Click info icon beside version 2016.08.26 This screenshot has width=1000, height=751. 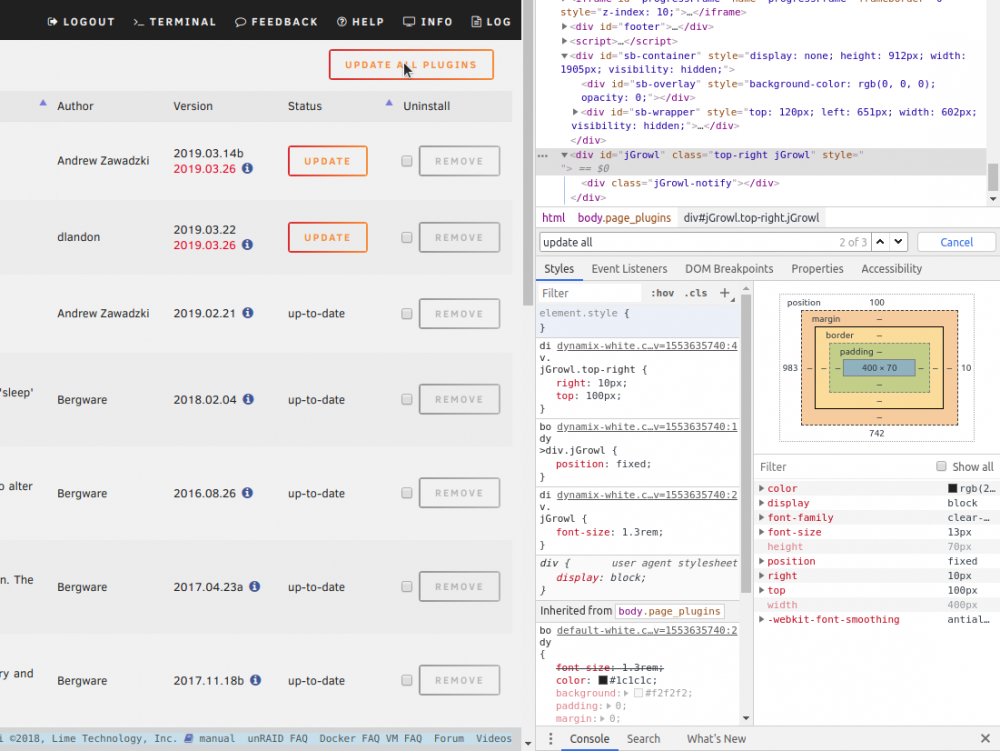(x=247, y=493)
